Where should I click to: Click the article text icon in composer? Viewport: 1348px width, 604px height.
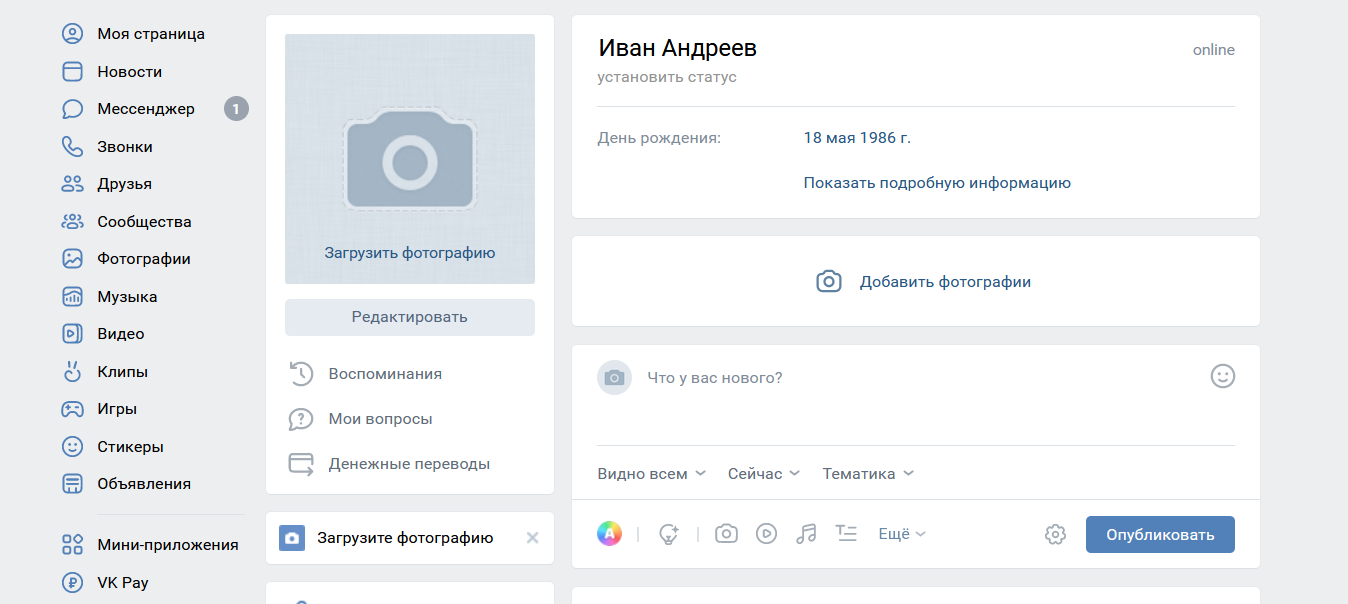(846, 534)
